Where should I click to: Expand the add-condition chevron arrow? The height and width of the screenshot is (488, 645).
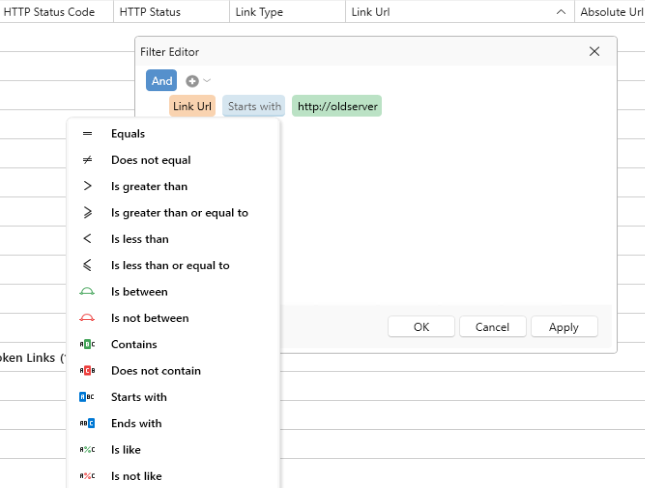(207, 81)
